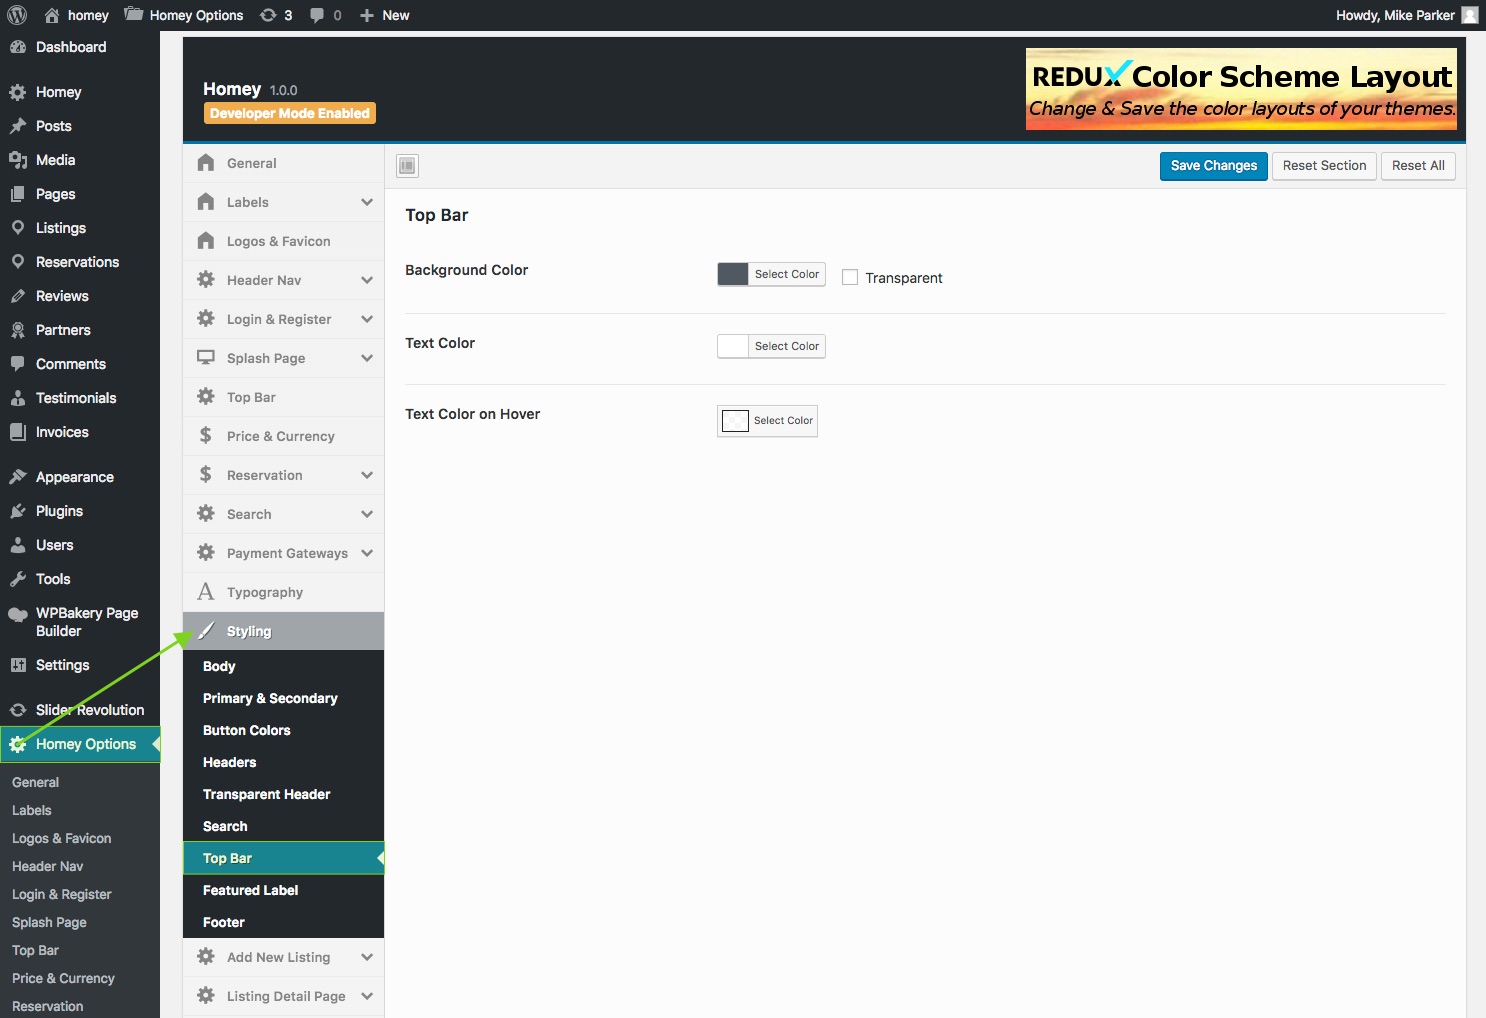Click the Text Color on Hover swatch
The width and height of the screenshot is (1486, 1018).
(x=735, y=421)
